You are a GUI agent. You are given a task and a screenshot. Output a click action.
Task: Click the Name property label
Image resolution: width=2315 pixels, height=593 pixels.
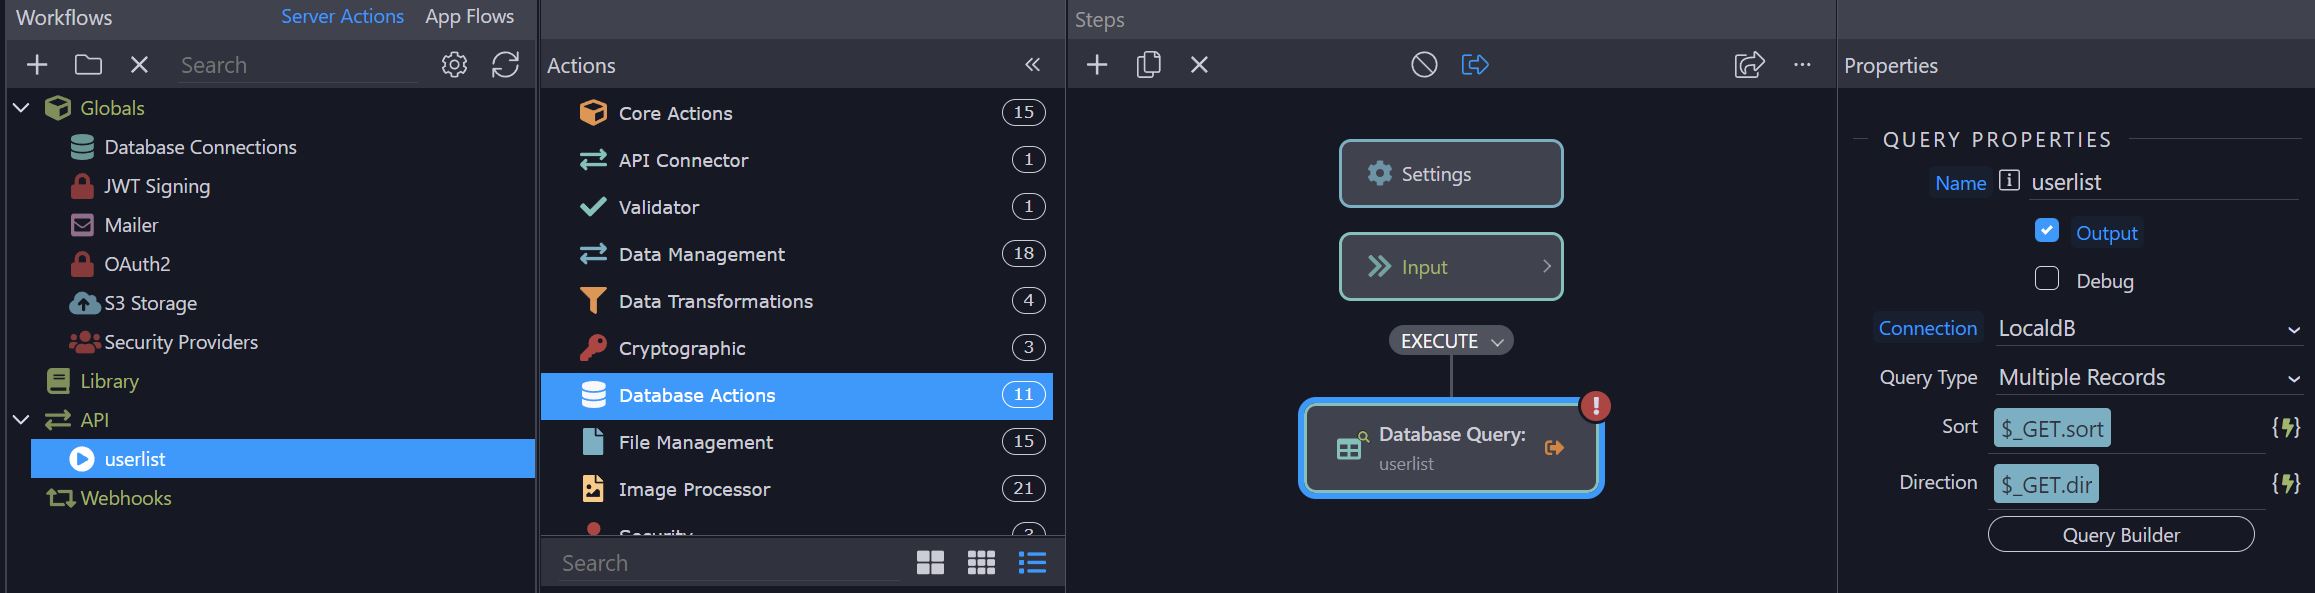[x=1960, y=183]
